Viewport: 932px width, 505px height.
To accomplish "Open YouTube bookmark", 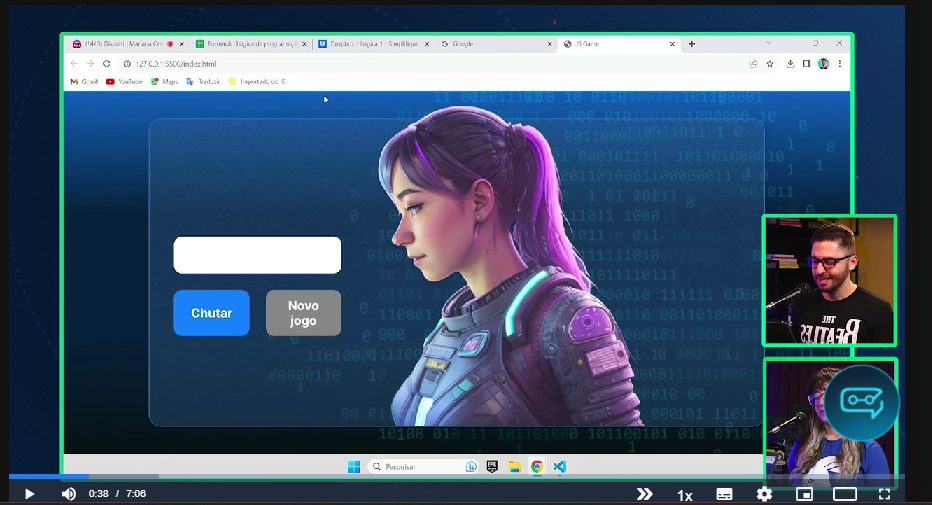I will point(124,81).
